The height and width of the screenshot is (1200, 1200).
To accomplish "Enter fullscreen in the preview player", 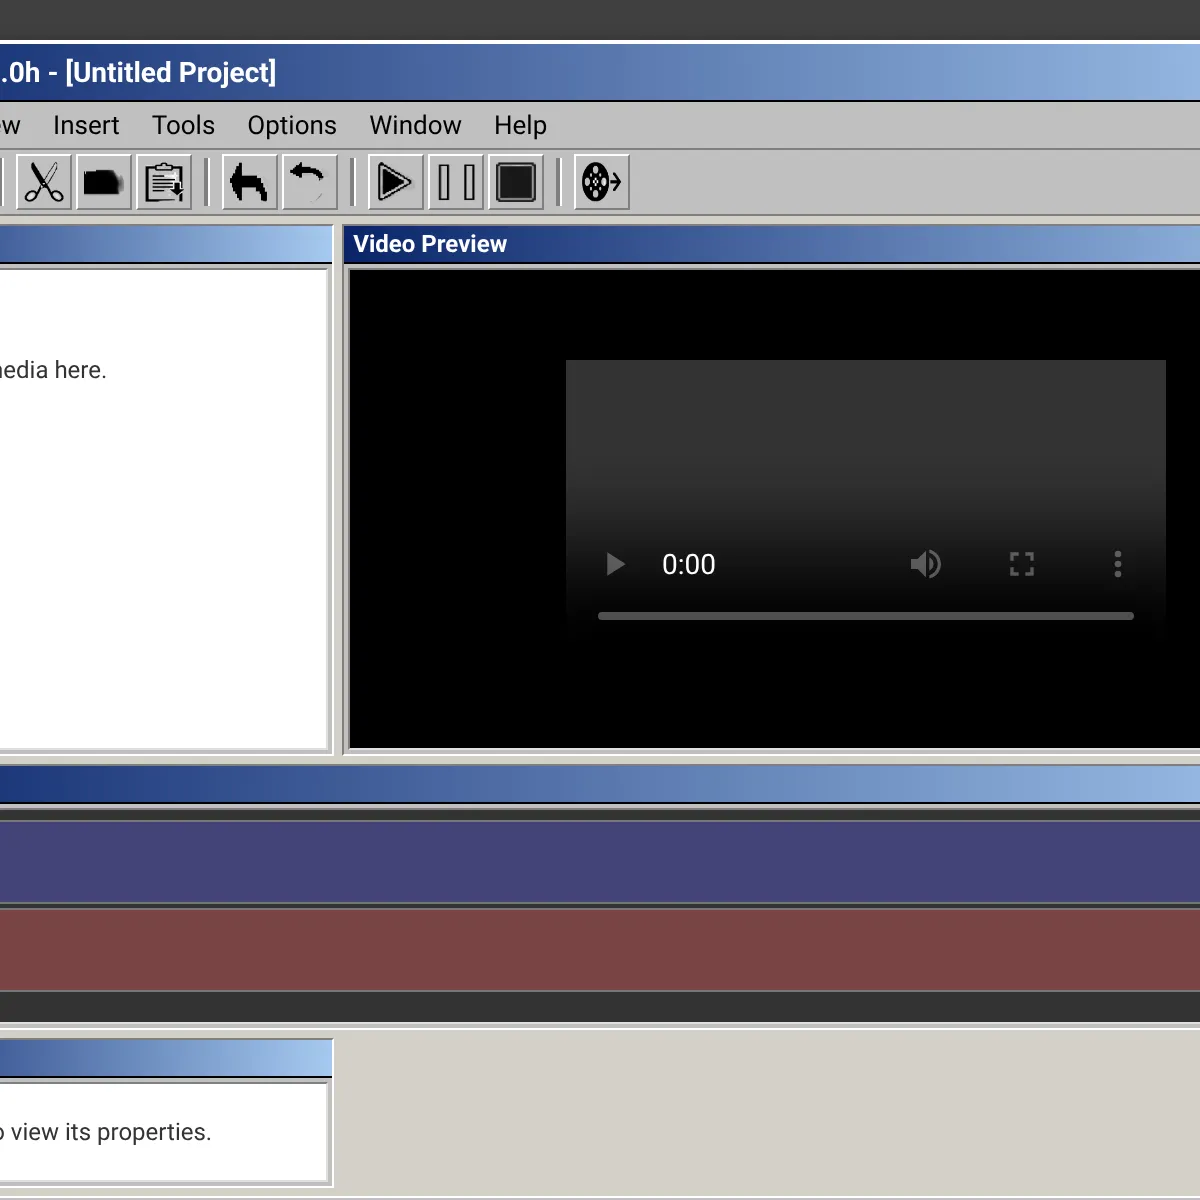I will (x=1022, y=564).
